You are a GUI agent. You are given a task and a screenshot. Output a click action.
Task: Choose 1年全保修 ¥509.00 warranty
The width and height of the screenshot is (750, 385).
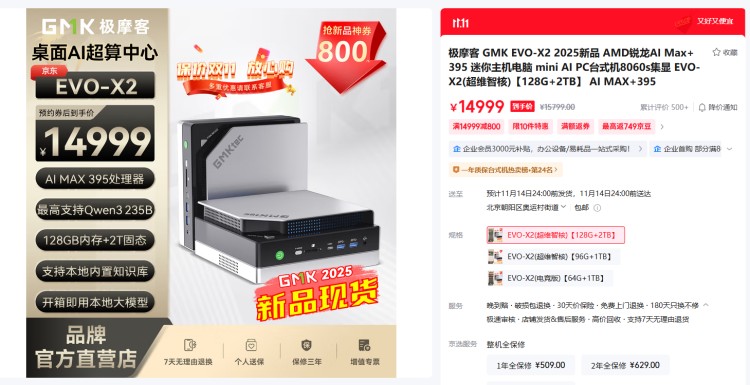[531, 365]
